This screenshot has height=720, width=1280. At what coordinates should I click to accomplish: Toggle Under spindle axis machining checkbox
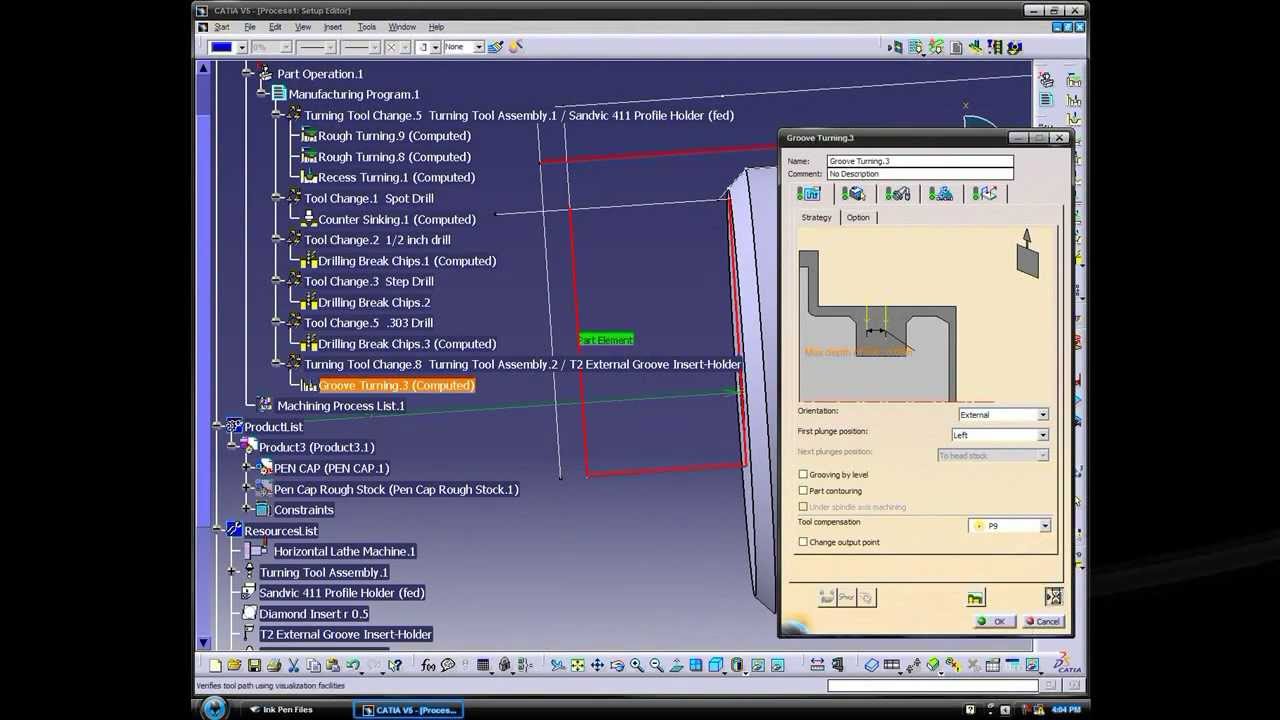[803, 507]
